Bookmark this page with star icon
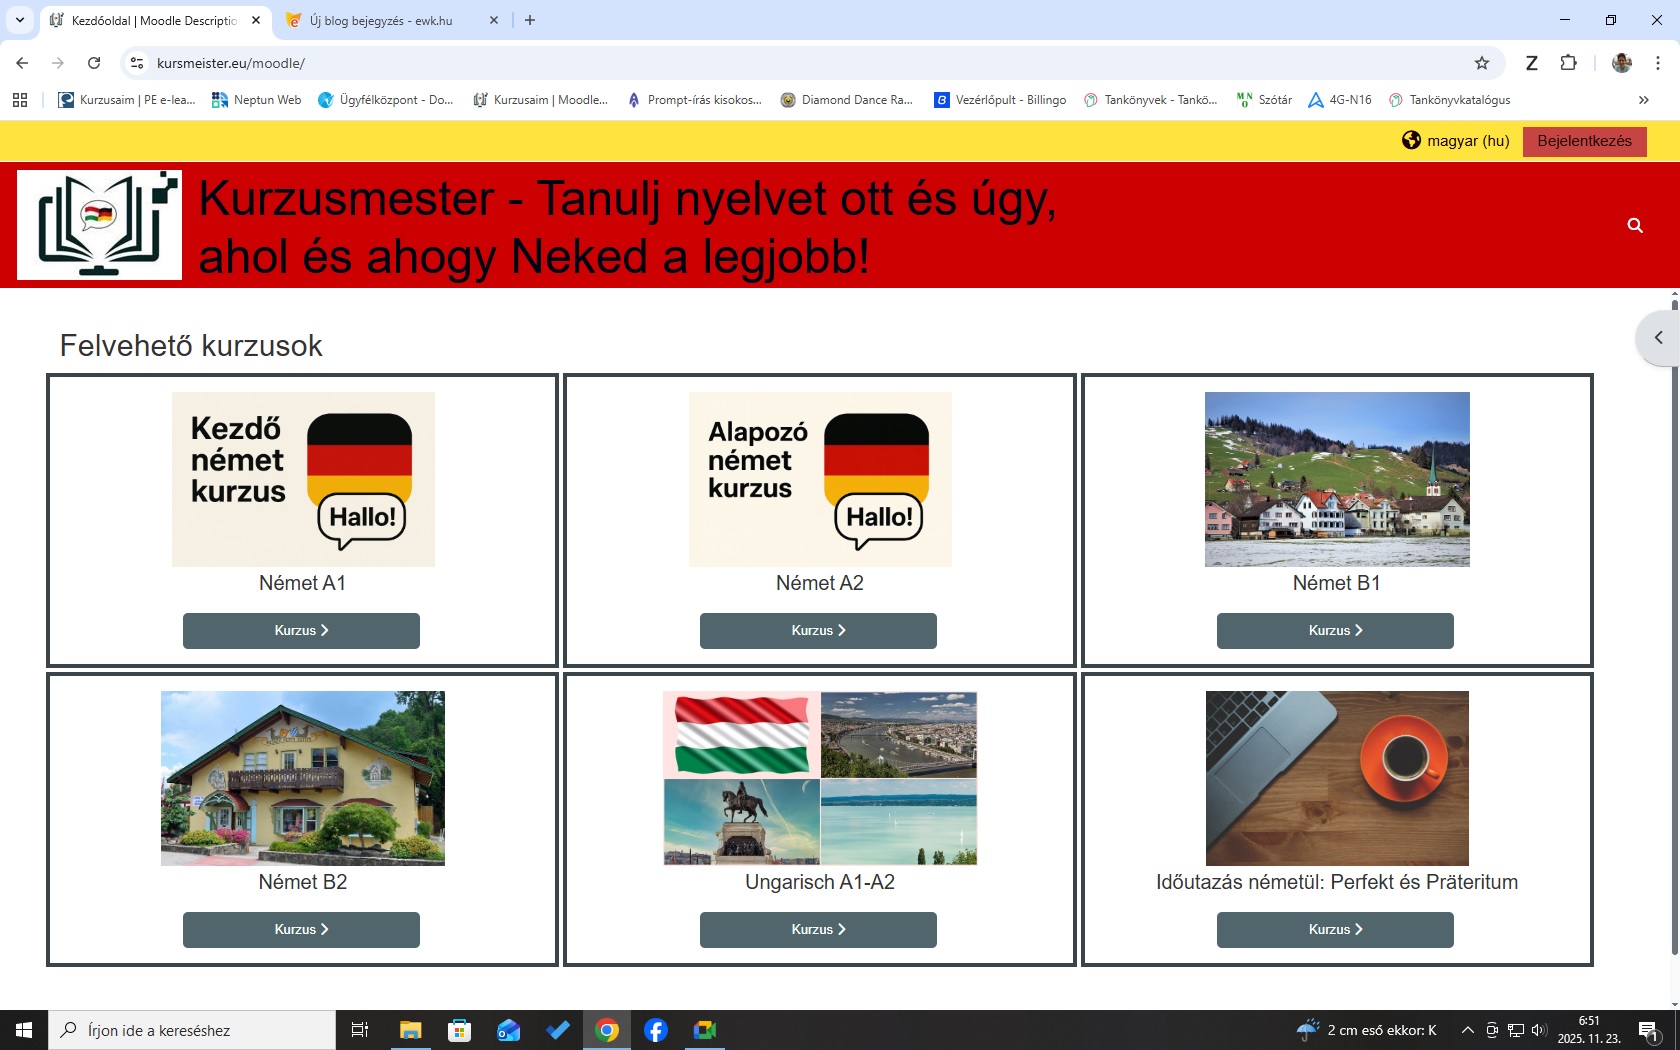Image resolution: width=1680 pixels, height=1050 pixels. pyautogui.click(x=1482, y=63)
